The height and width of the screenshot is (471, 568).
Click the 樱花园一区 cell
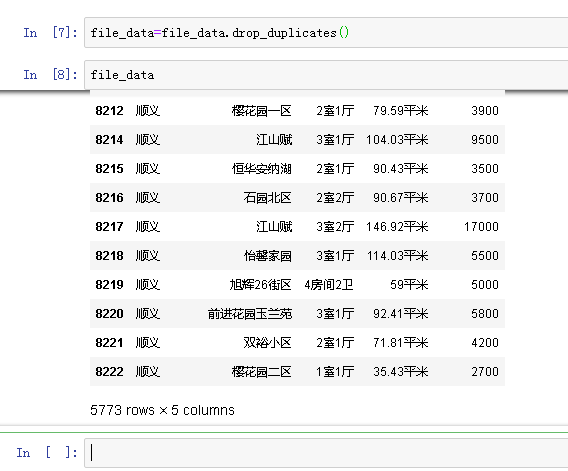[x=262, y=111]
